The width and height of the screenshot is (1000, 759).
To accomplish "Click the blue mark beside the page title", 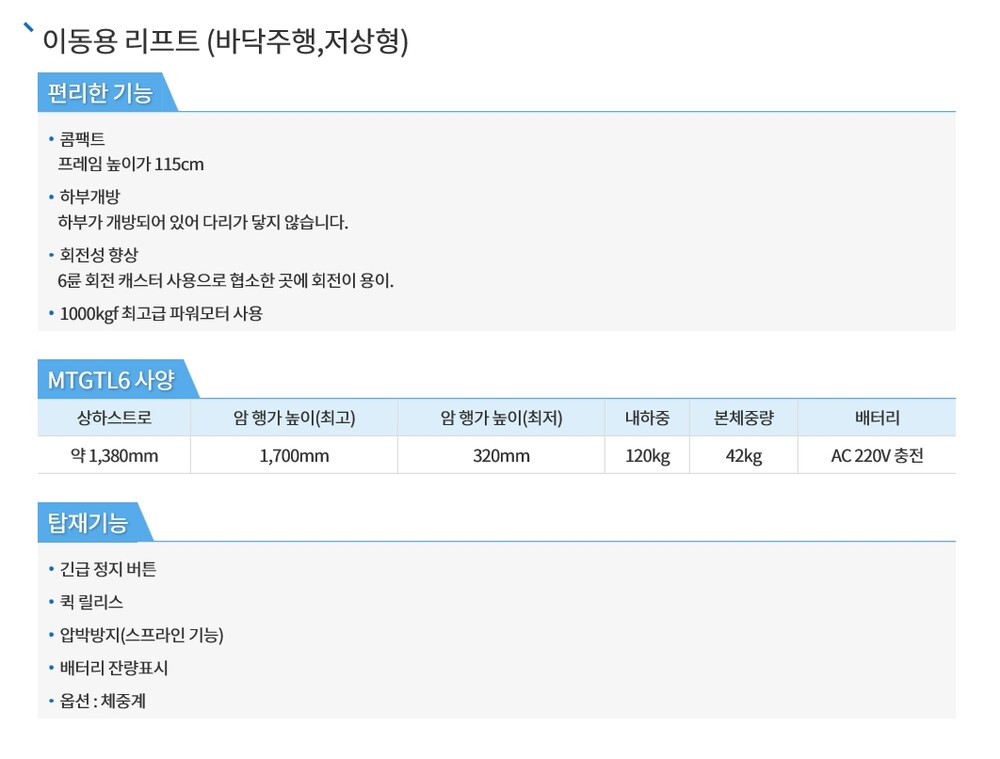I will 29,28.
